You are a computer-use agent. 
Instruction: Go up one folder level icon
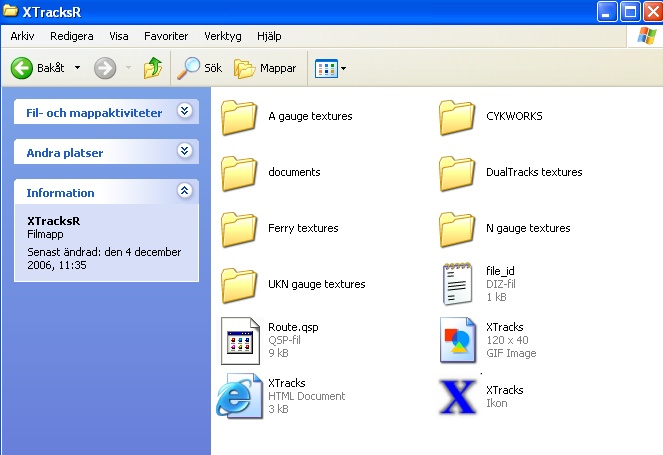[153, 68]
